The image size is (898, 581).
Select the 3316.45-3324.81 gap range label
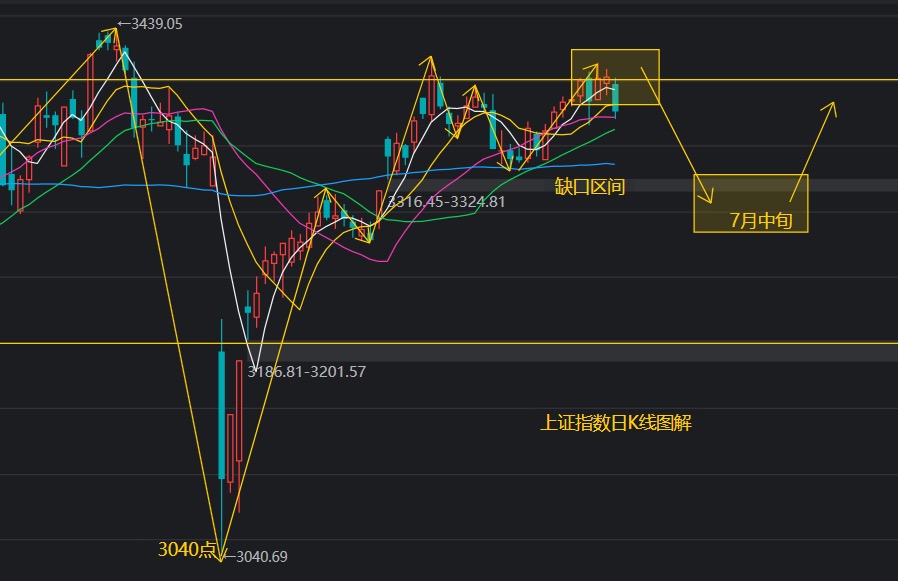[x=446, y=202]
